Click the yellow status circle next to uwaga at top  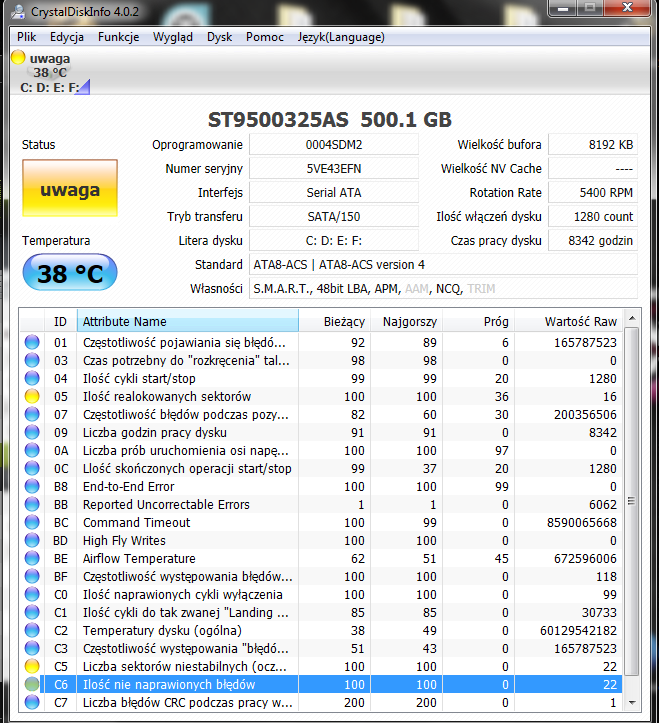click(x=18, y=58)
